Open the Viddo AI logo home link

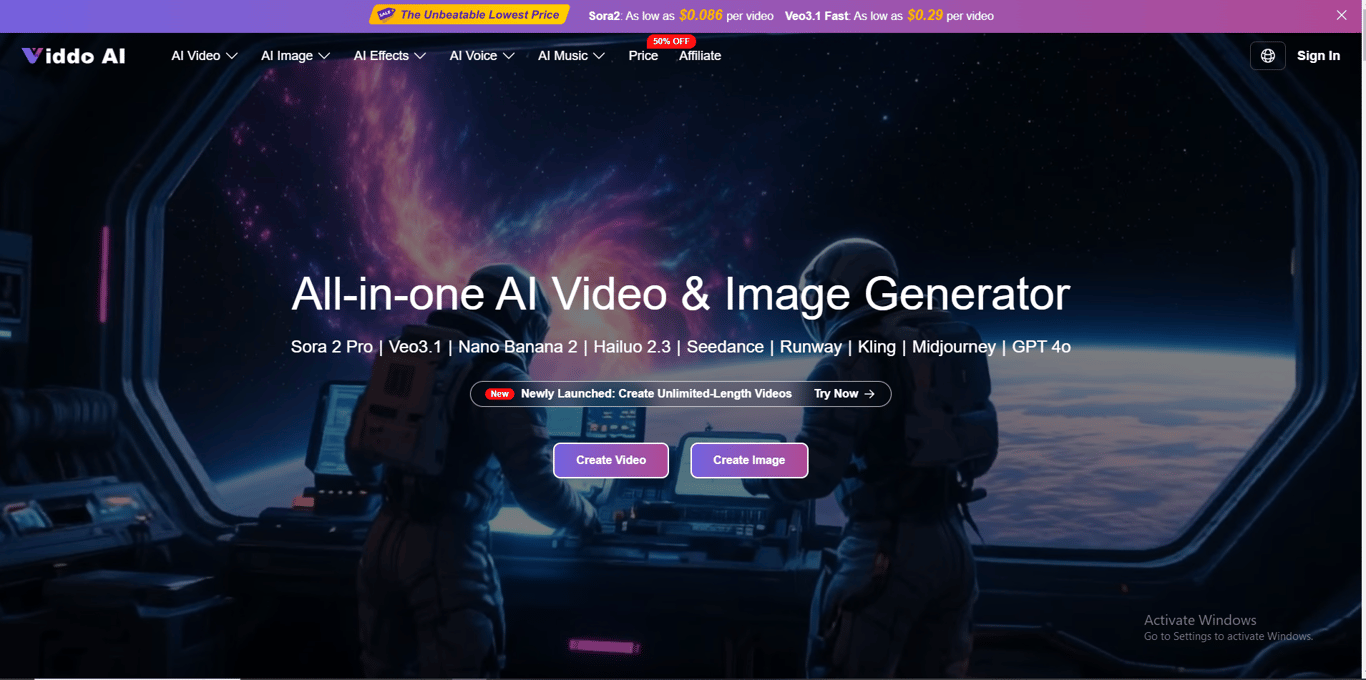pos(74,56)
